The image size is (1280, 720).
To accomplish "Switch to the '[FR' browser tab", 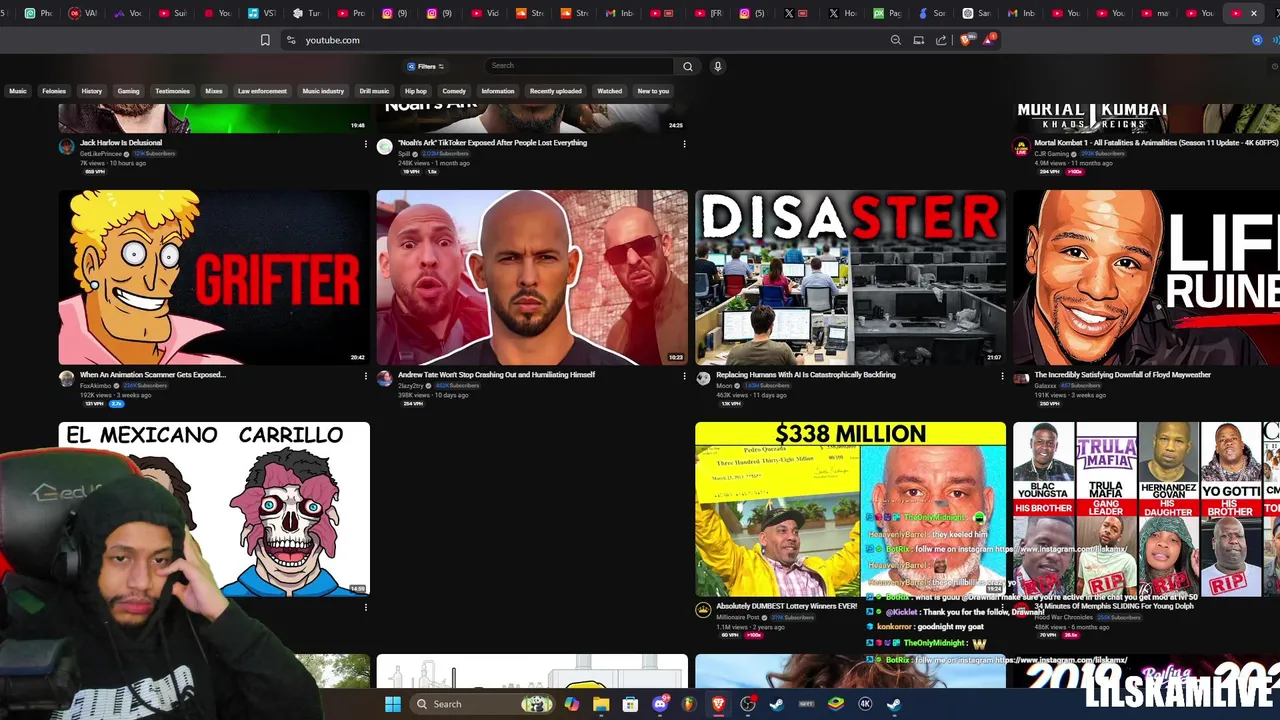I will [709, 13].
